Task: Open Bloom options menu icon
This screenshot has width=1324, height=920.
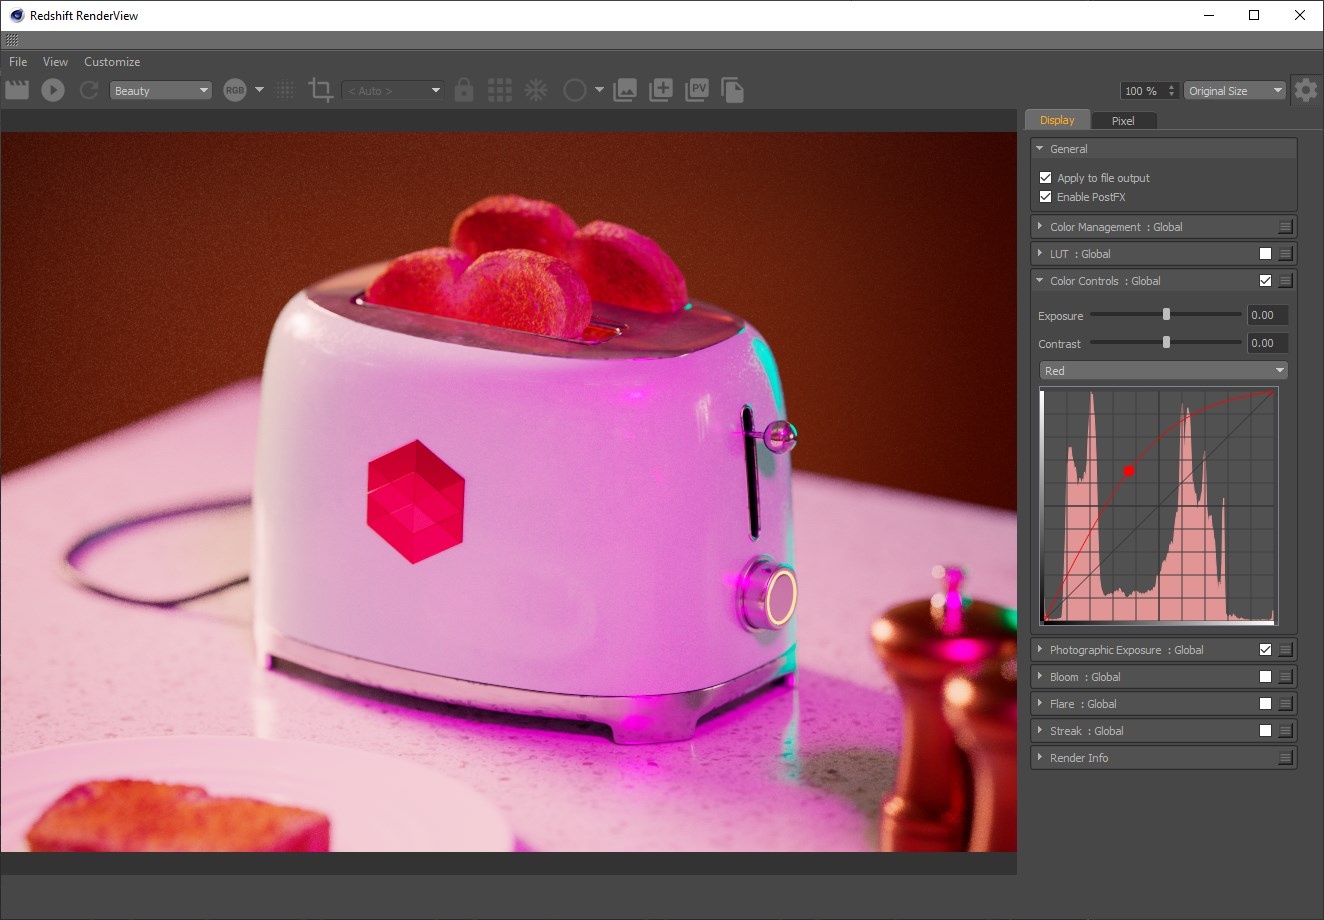Action: 1286,677
